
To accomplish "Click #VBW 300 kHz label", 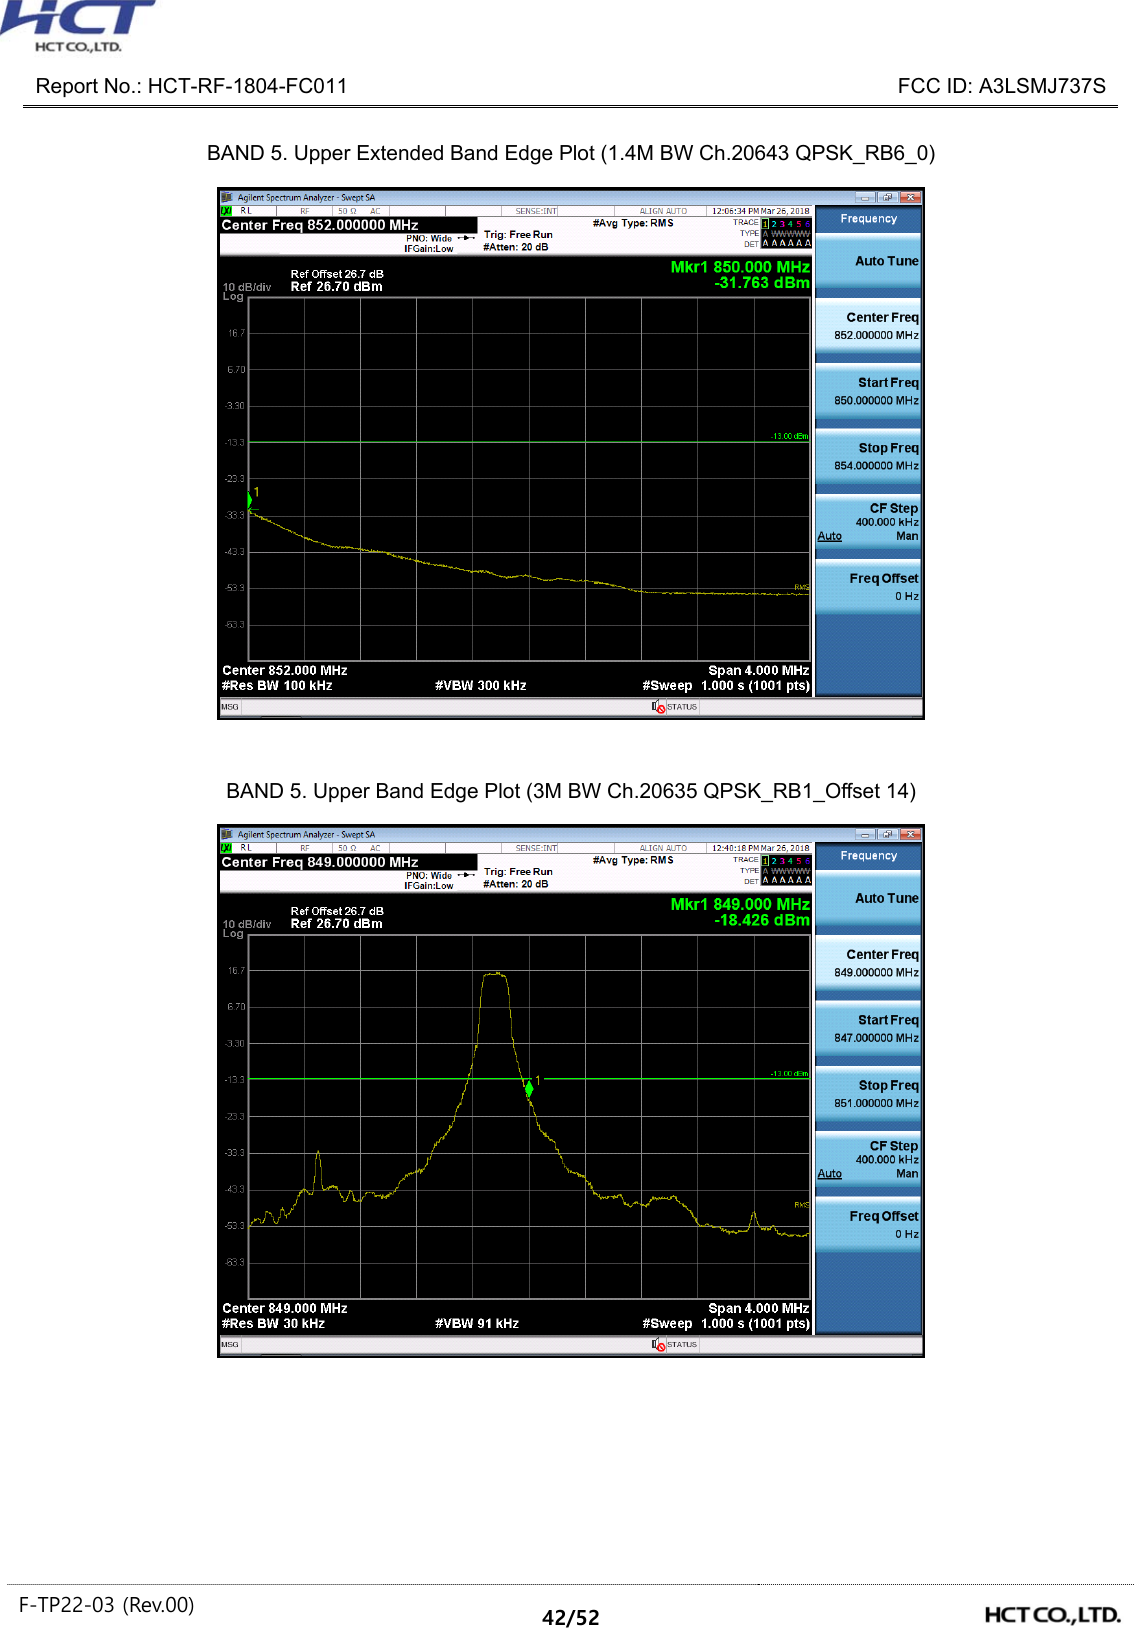I will tap(481, 686).
